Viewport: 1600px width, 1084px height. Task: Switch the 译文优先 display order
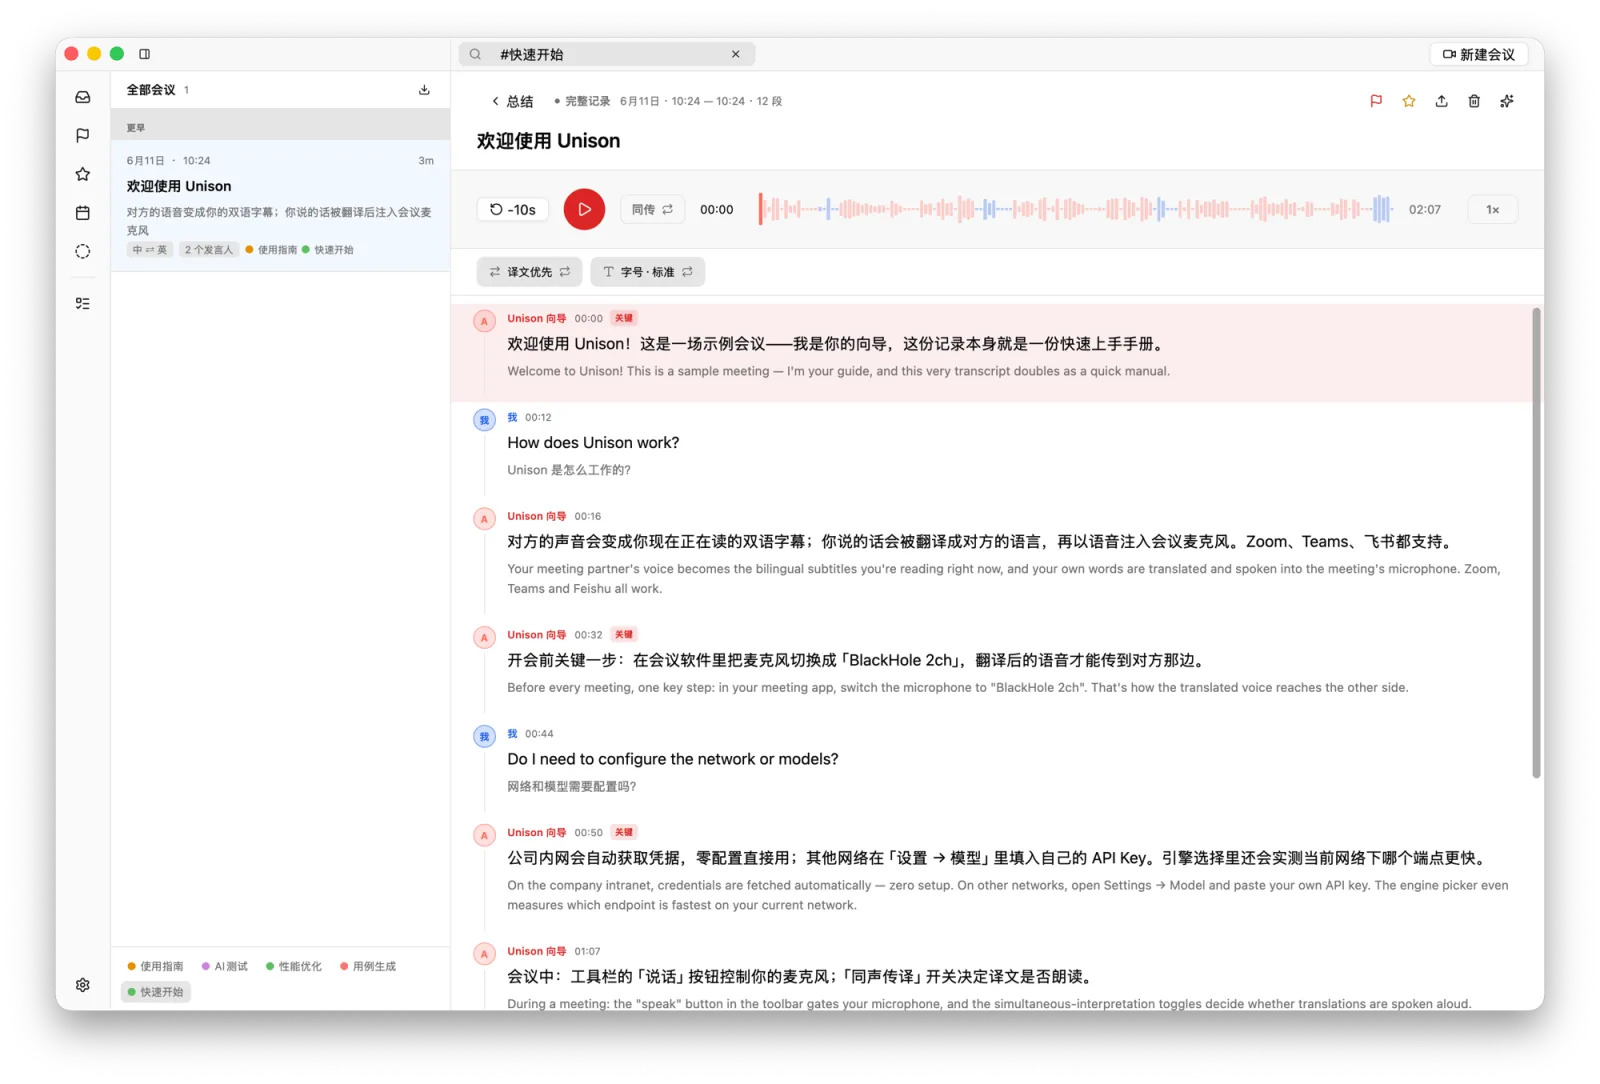coord(529,272)
